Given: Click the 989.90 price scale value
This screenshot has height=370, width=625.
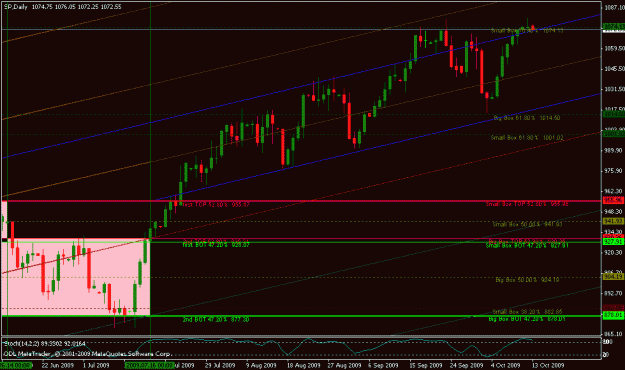Looking at the screenshot, I should [x=613, y=150].
